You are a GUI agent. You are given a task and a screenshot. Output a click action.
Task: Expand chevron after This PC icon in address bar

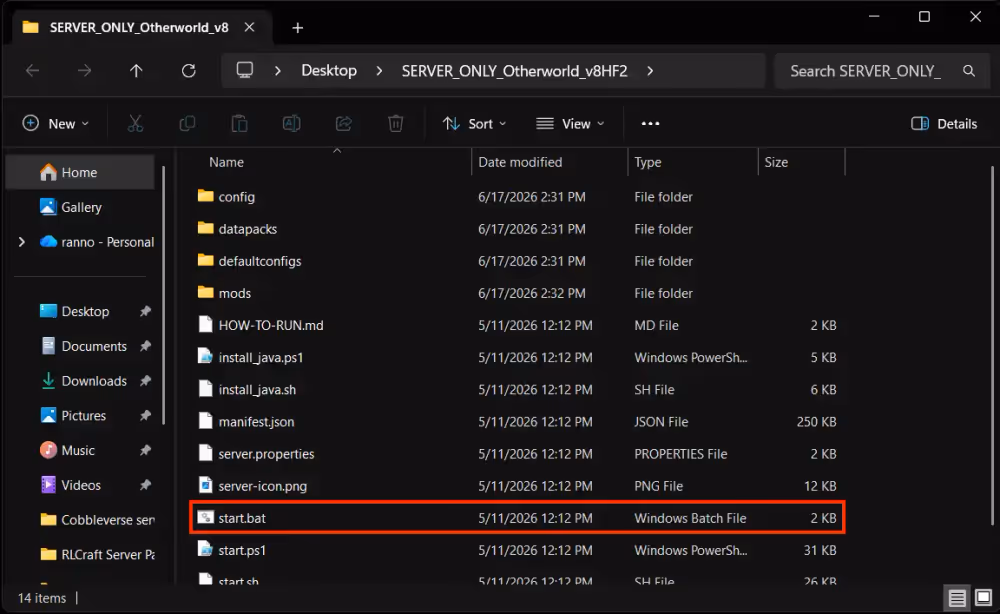coord(277,71)
